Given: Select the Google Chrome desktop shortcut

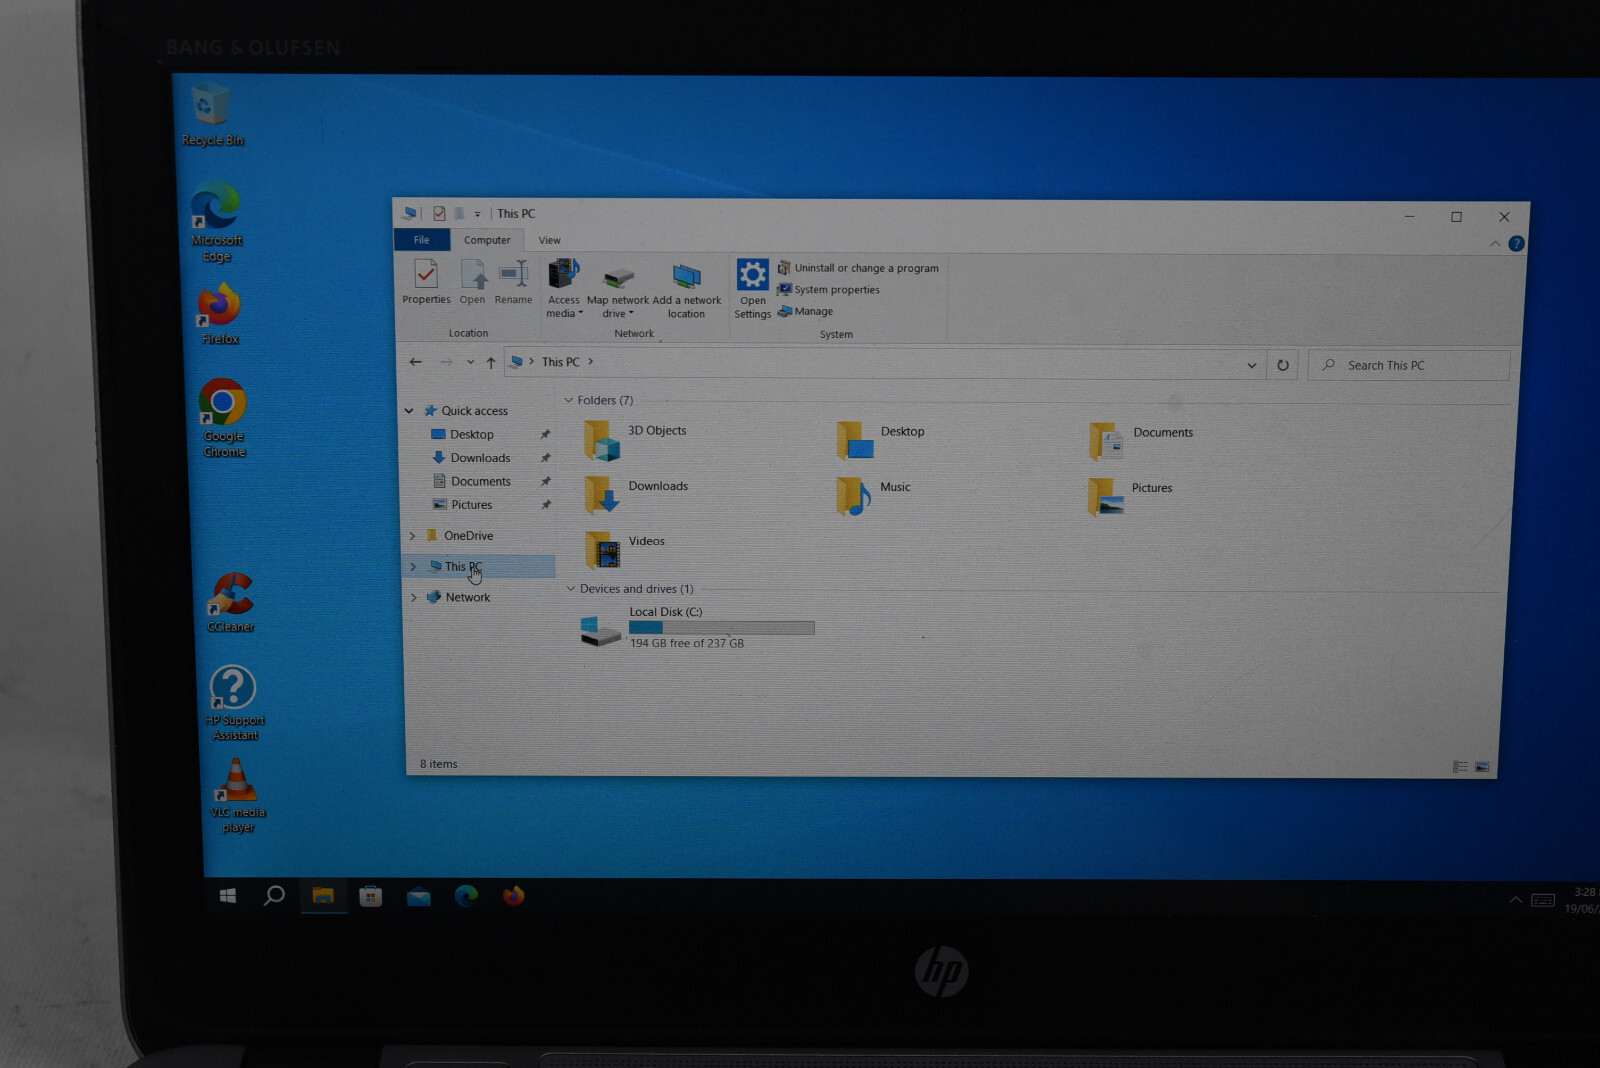Looking at the screenshot, I should 223,417.
